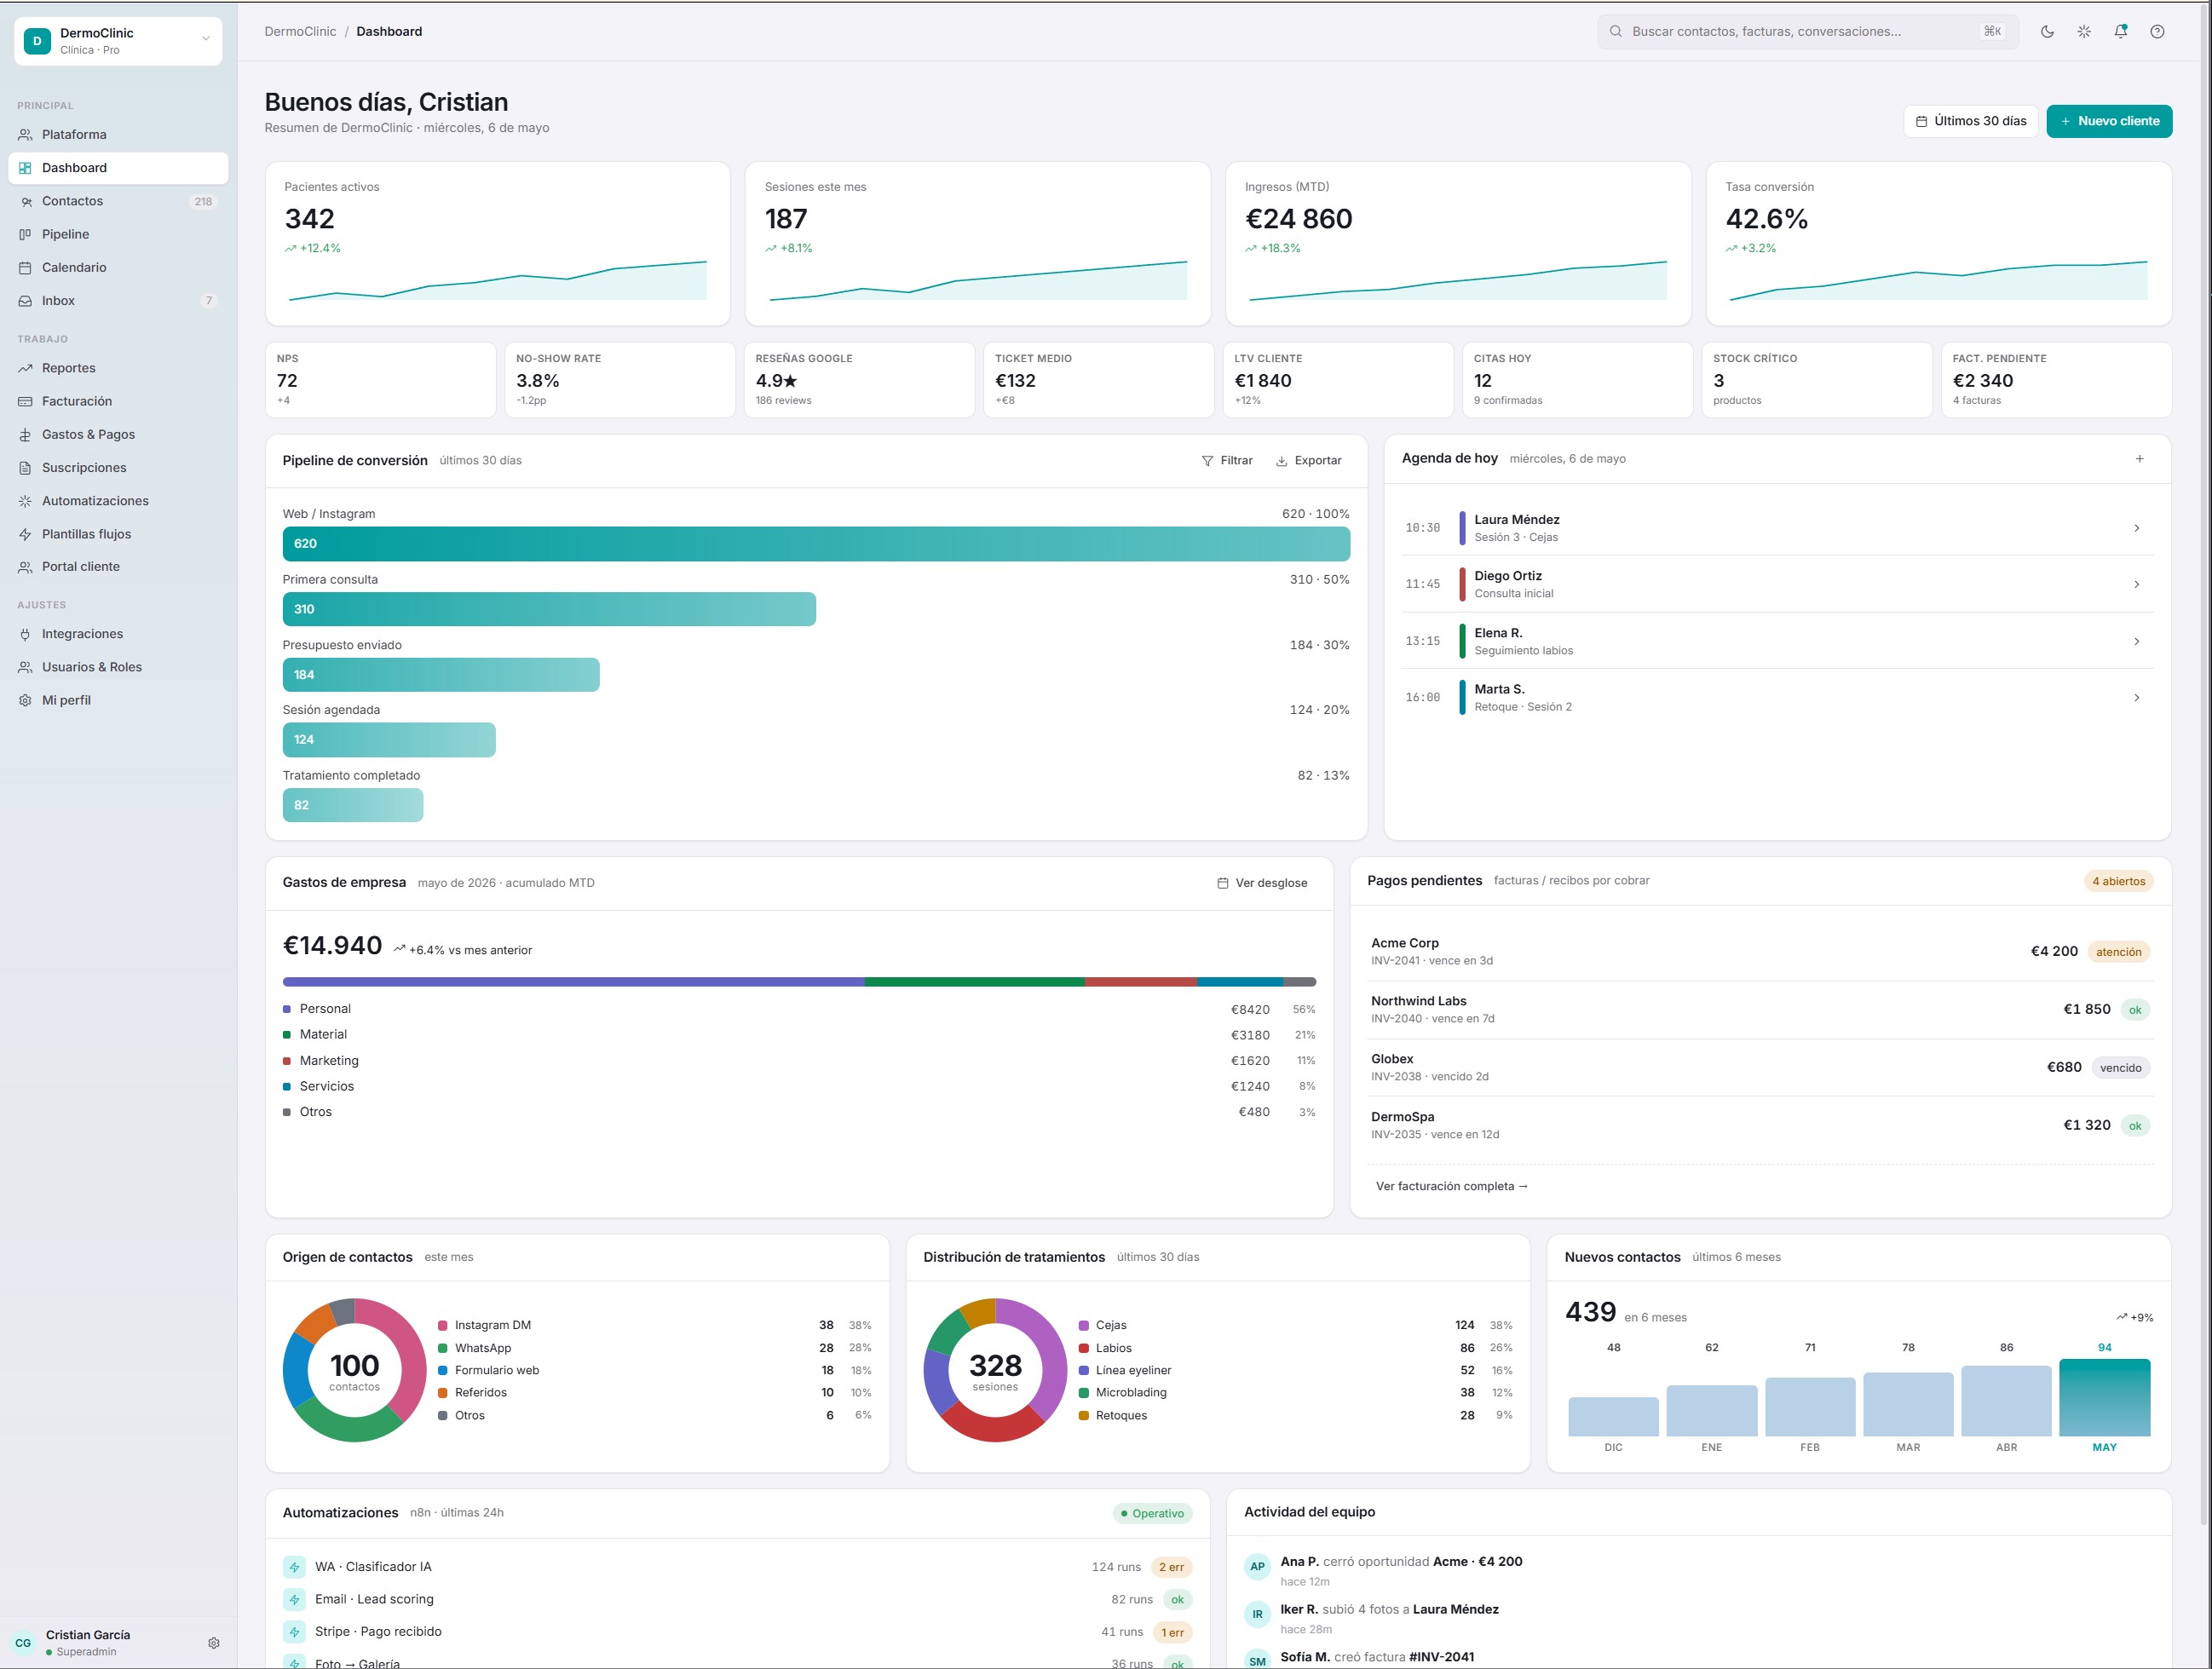Viewport: 2212px width, 1669px height.
Task: Open help question mark icon
Action: [2157, 31]
